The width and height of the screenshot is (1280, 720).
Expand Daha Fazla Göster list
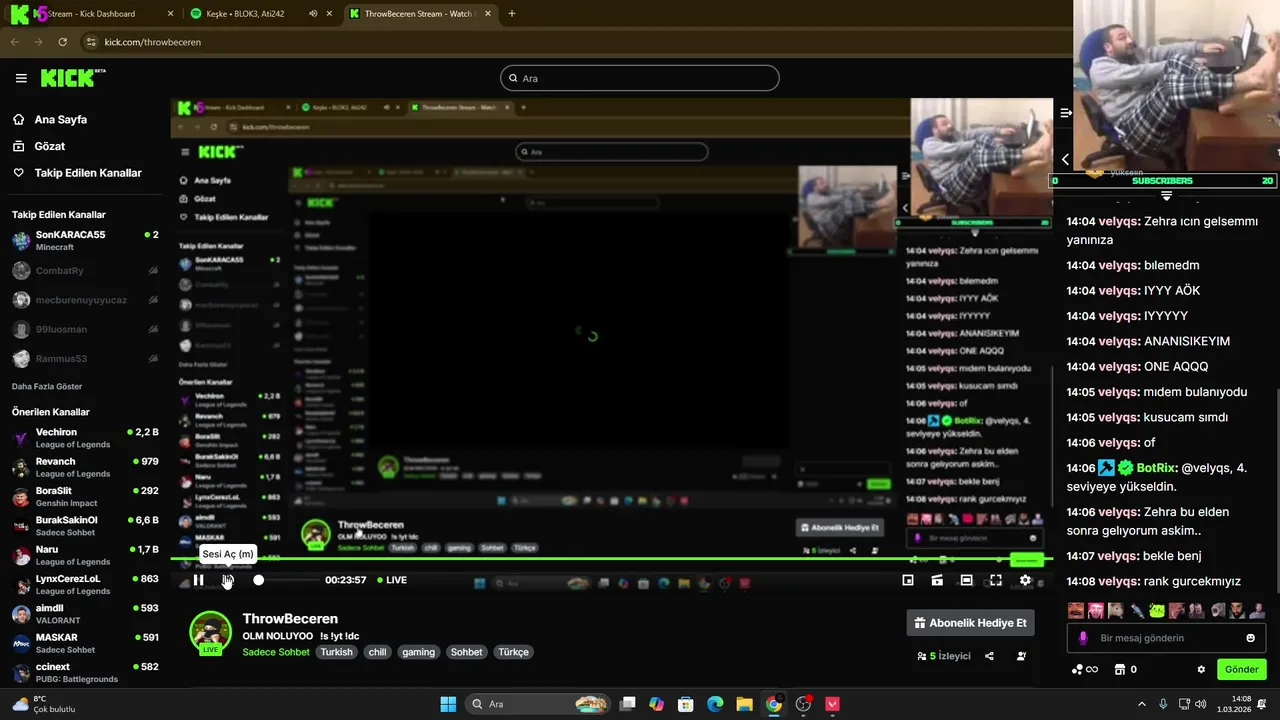click(47, 386)
